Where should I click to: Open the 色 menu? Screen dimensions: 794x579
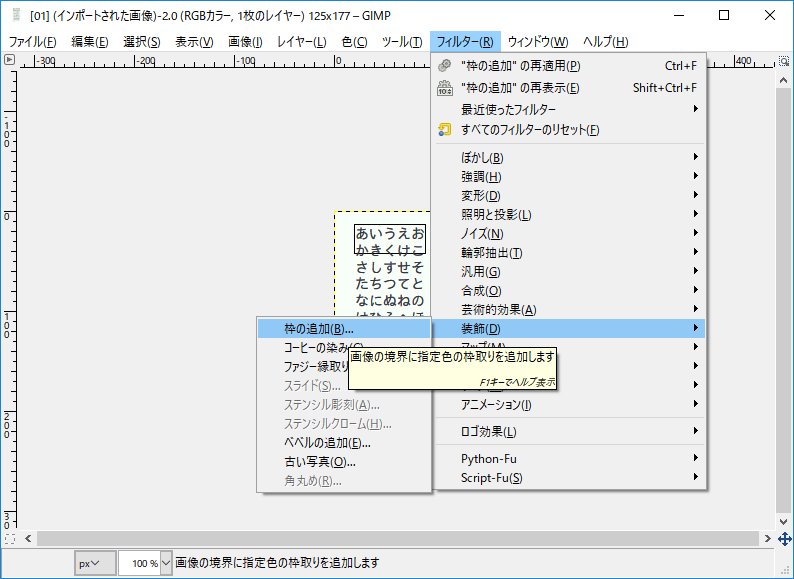[354, 42]
